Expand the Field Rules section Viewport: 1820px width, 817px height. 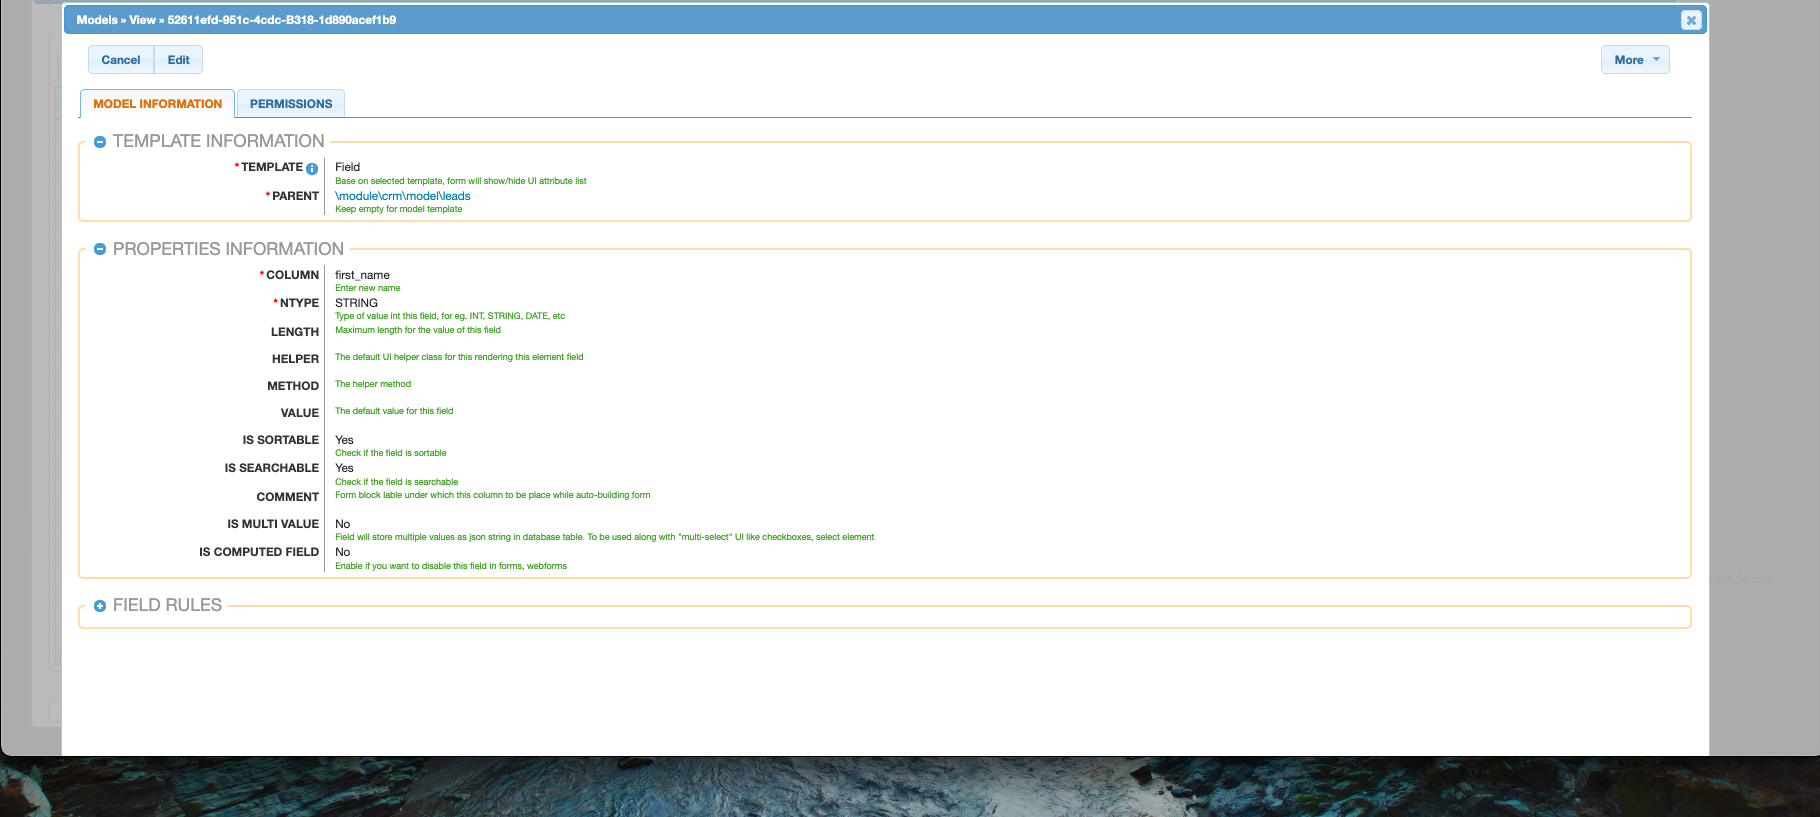pos(100,606)
